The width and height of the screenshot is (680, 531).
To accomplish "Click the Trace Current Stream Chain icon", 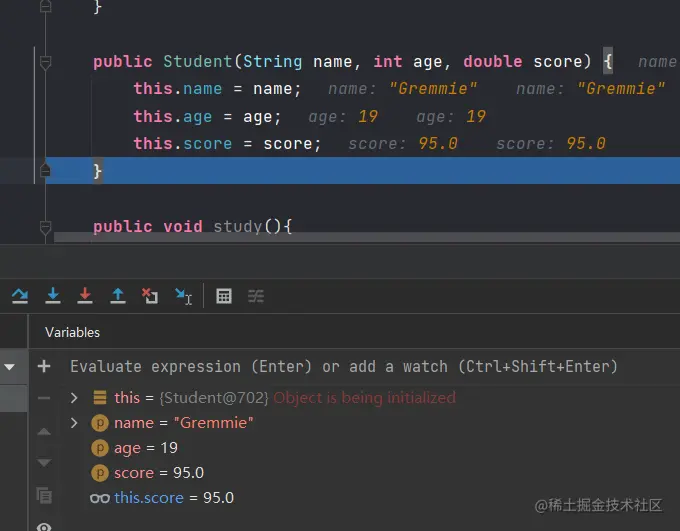I will 256,296.
